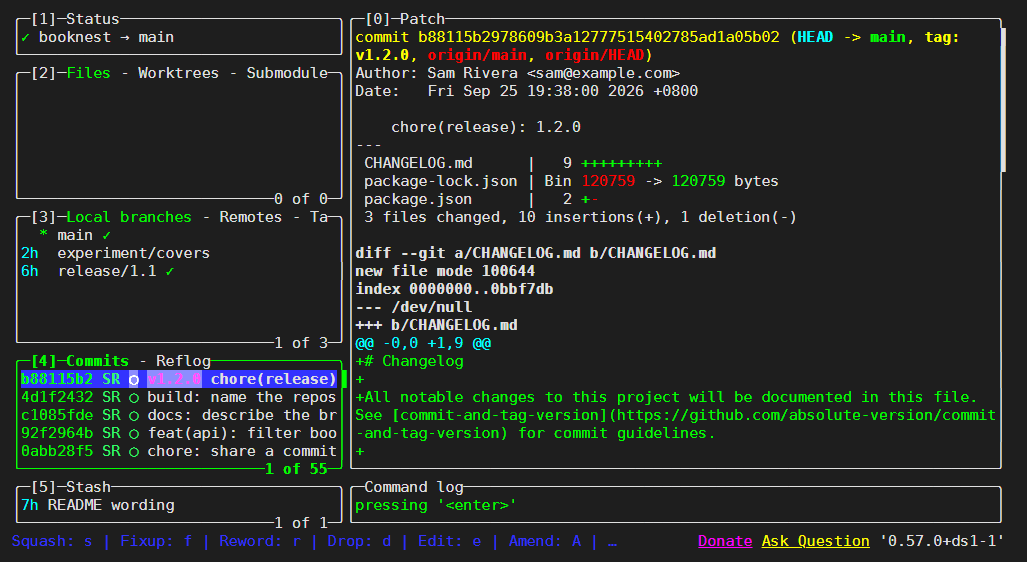Viewport: 1027px width, 562px height.
Task: Select the release/1.1 branch
Action: [x=179, y=271]
